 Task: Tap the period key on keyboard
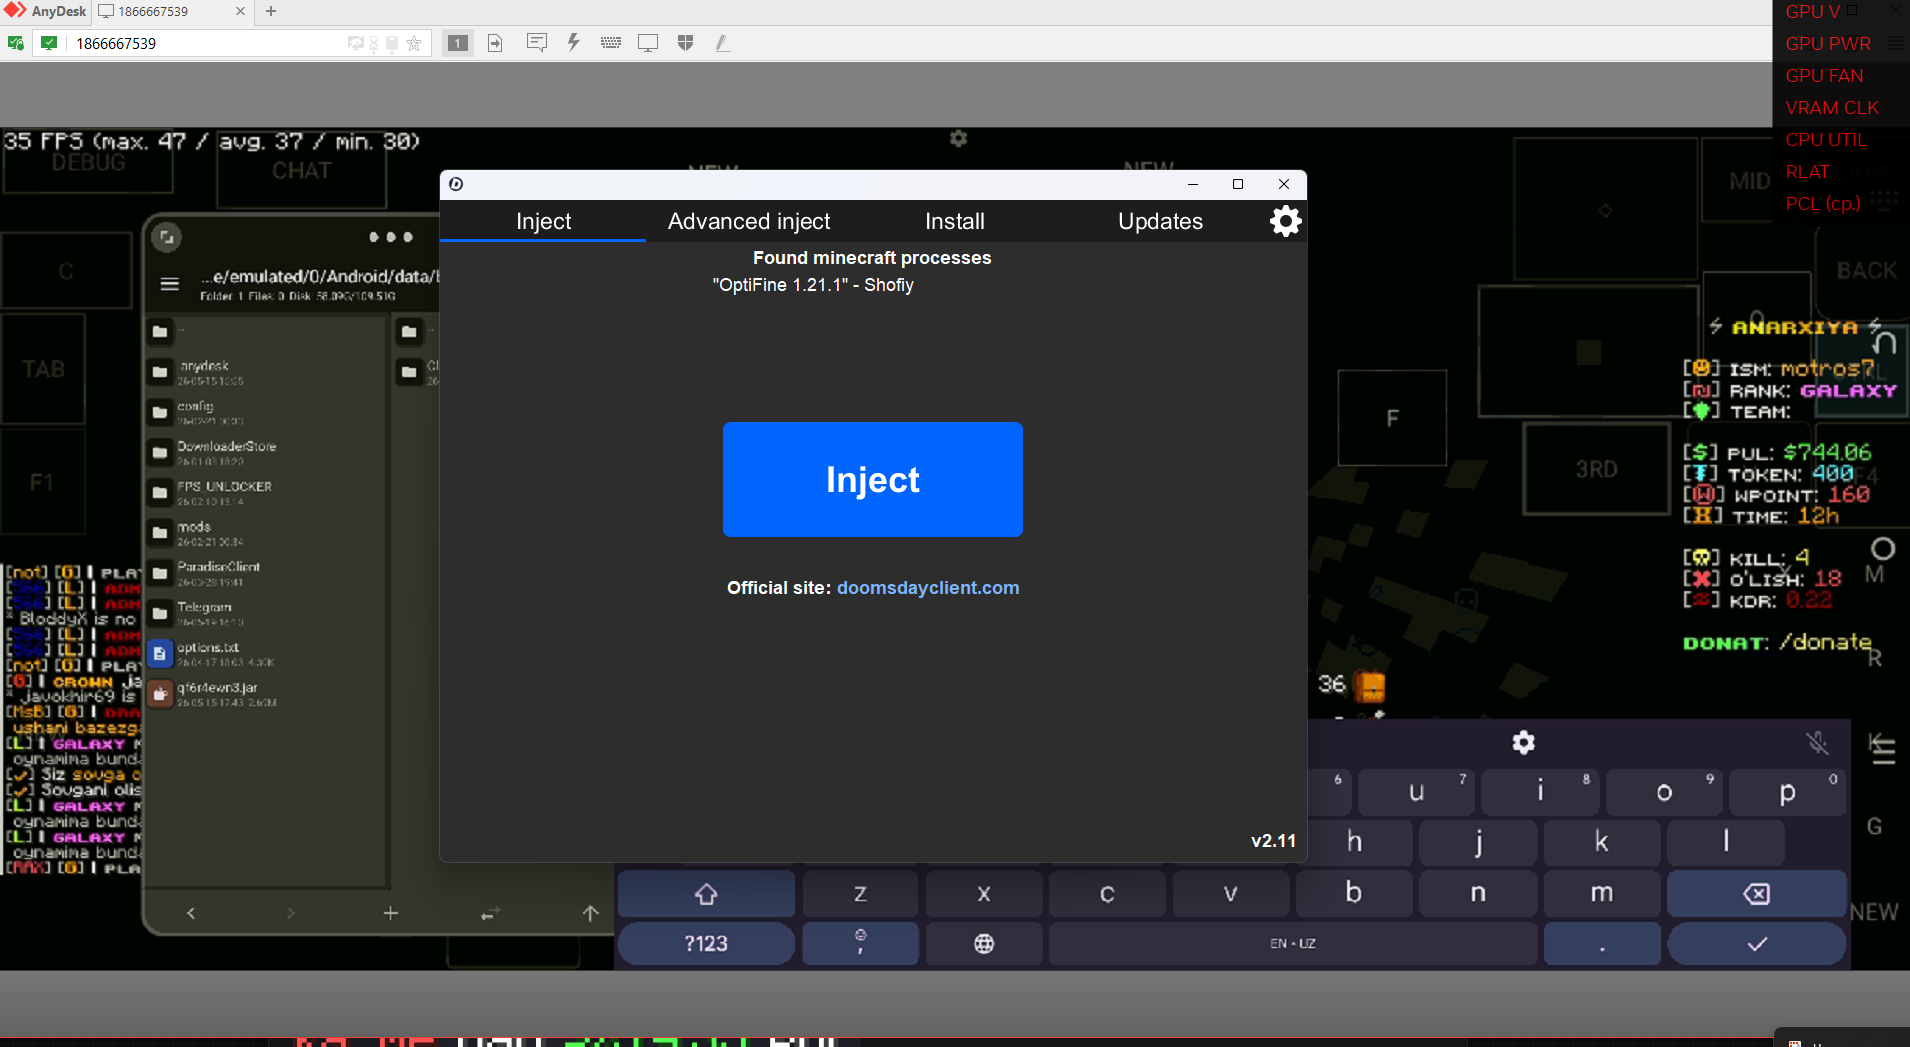[1602, 944]
